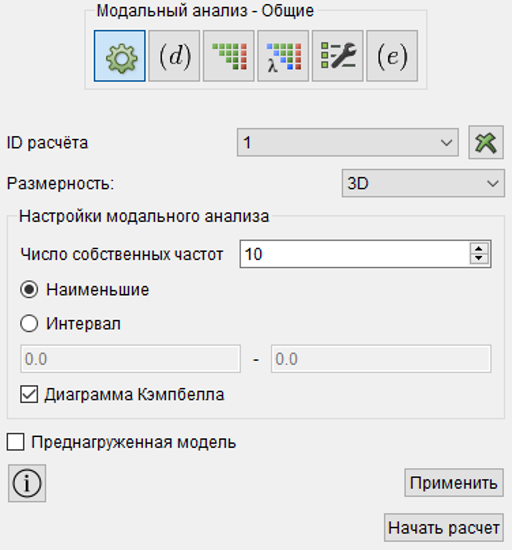Screen dimensions: 512x550
Task: Click the Начать расчет button
Action: (444, 528)
